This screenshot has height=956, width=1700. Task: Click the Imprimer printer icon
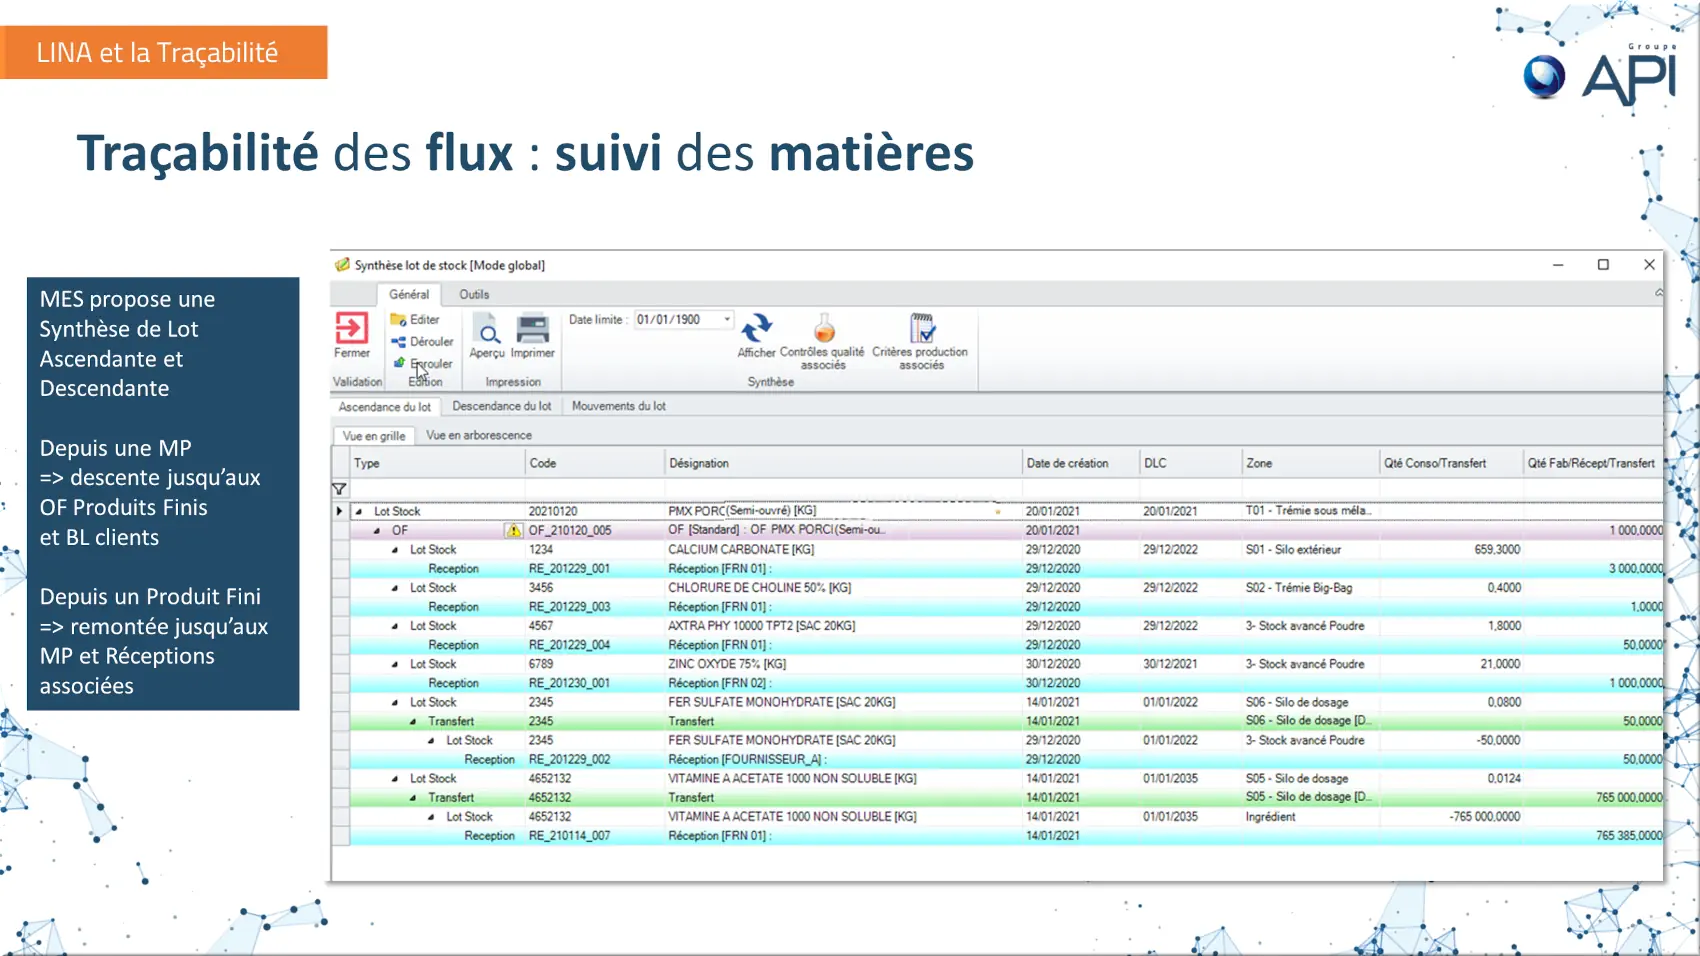click(x=532, y=329)
